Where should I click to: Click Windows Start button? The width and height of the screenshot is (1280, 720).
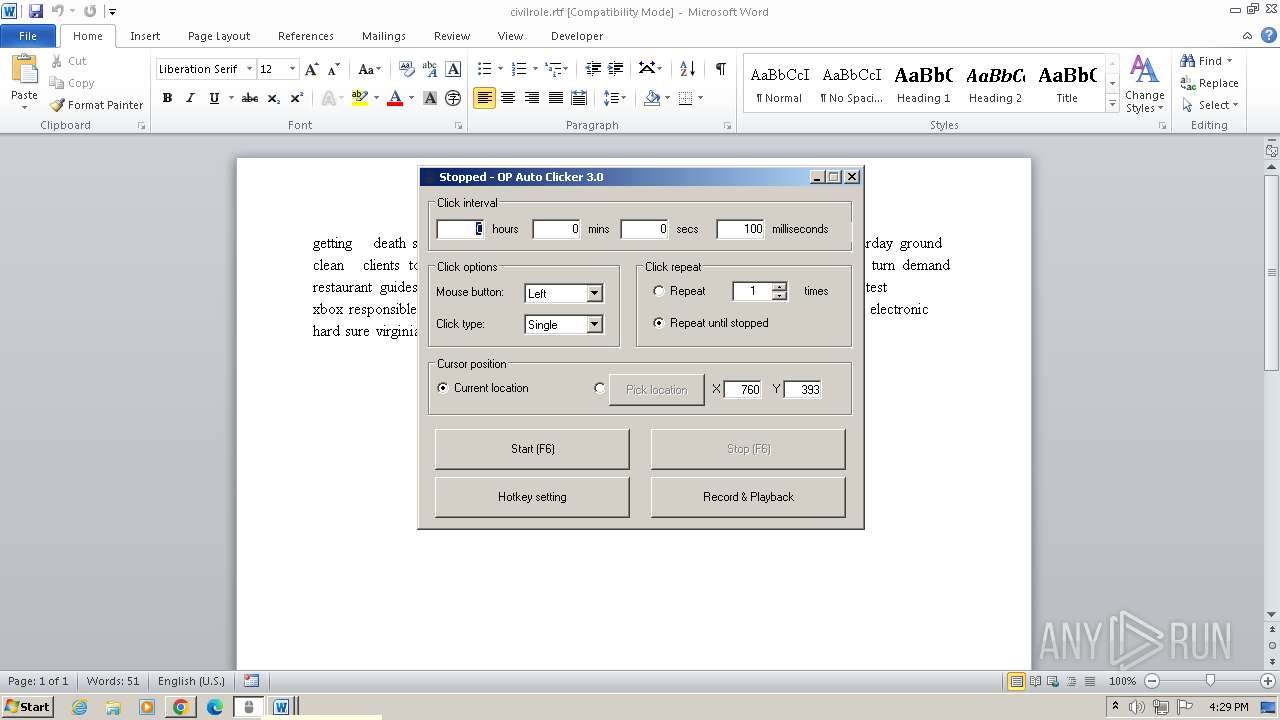28,707
